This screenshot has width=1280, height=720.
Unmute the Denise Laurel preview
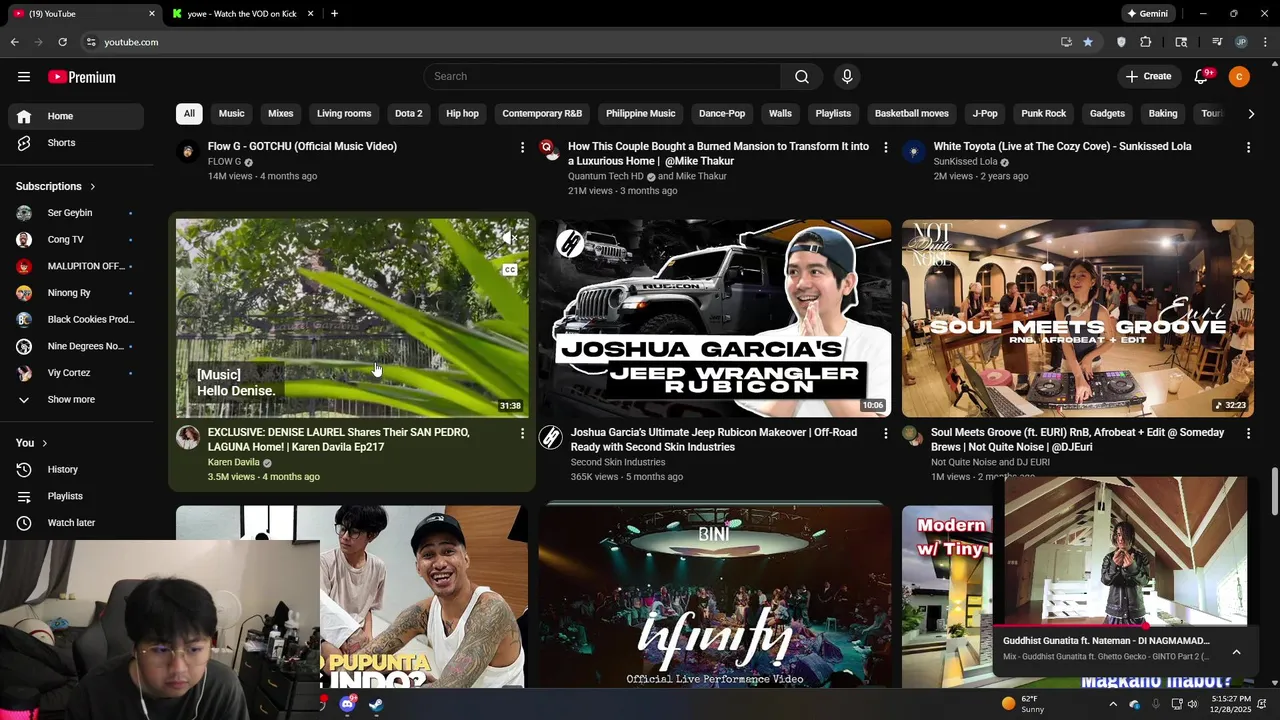click(509, 238)
